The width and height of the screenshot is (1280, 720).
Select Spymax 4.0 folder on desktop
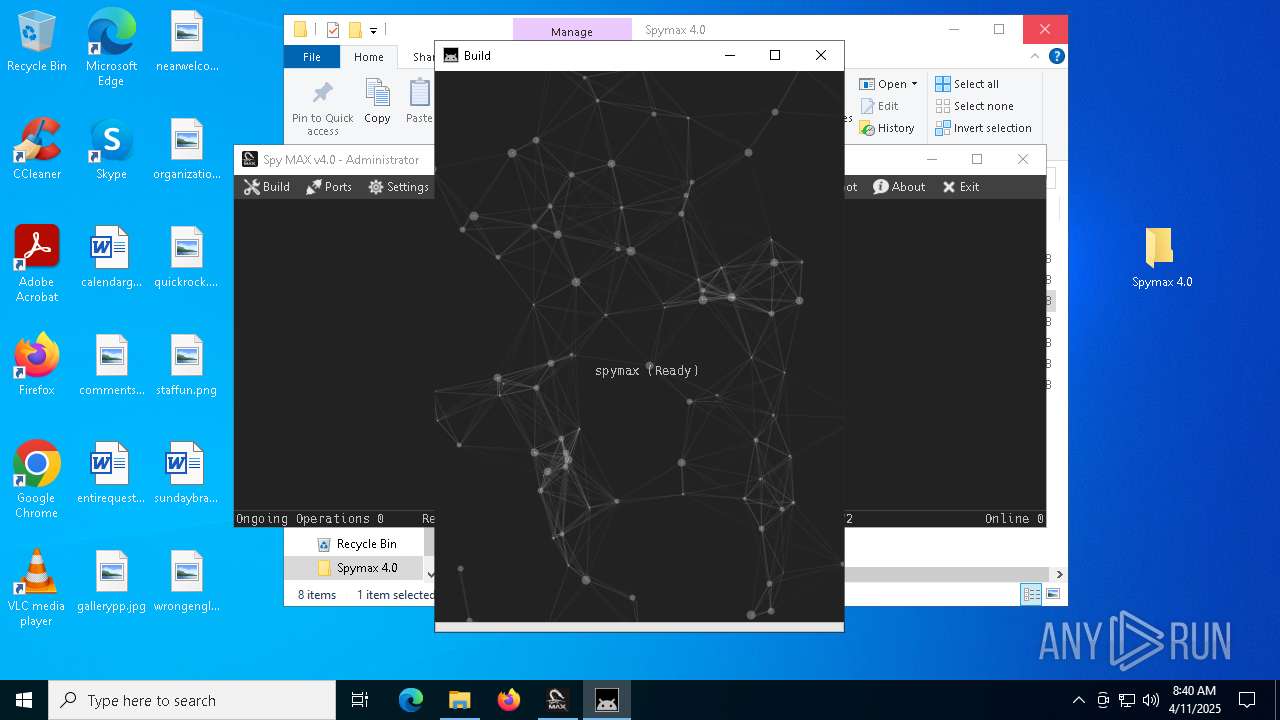point(1162,257)
